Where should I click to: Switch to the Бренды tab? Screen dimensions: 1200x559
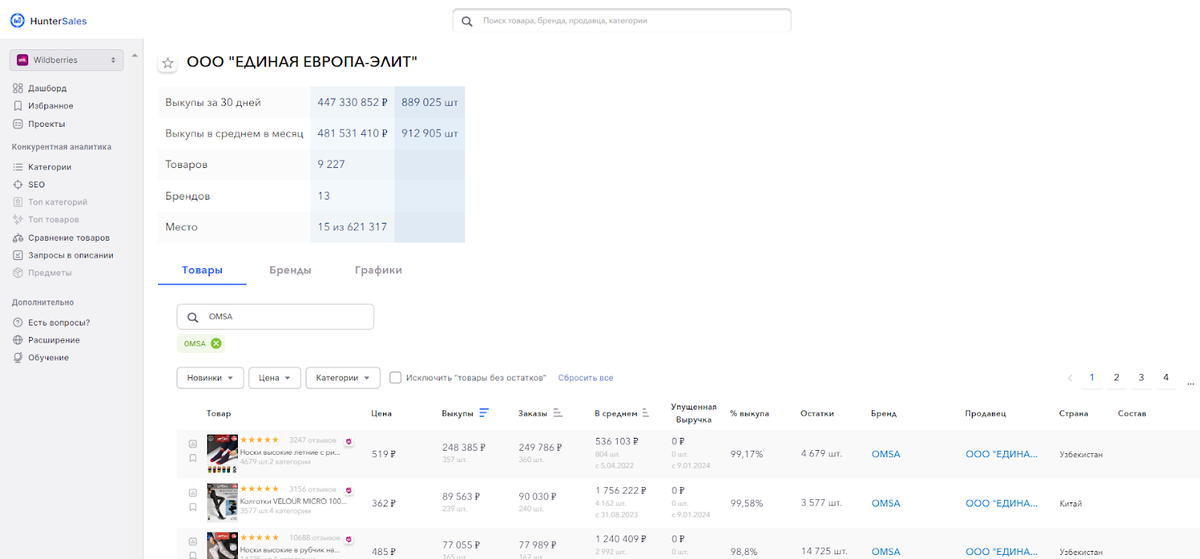pyautogui.click(x=290, y=270)
